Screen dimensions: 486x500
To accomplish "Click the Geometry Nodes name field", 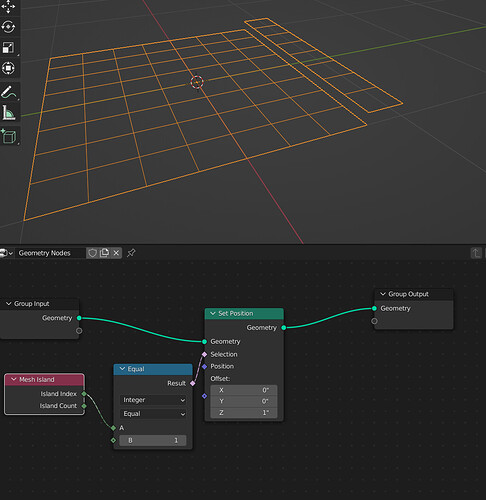I will point(51,253).
